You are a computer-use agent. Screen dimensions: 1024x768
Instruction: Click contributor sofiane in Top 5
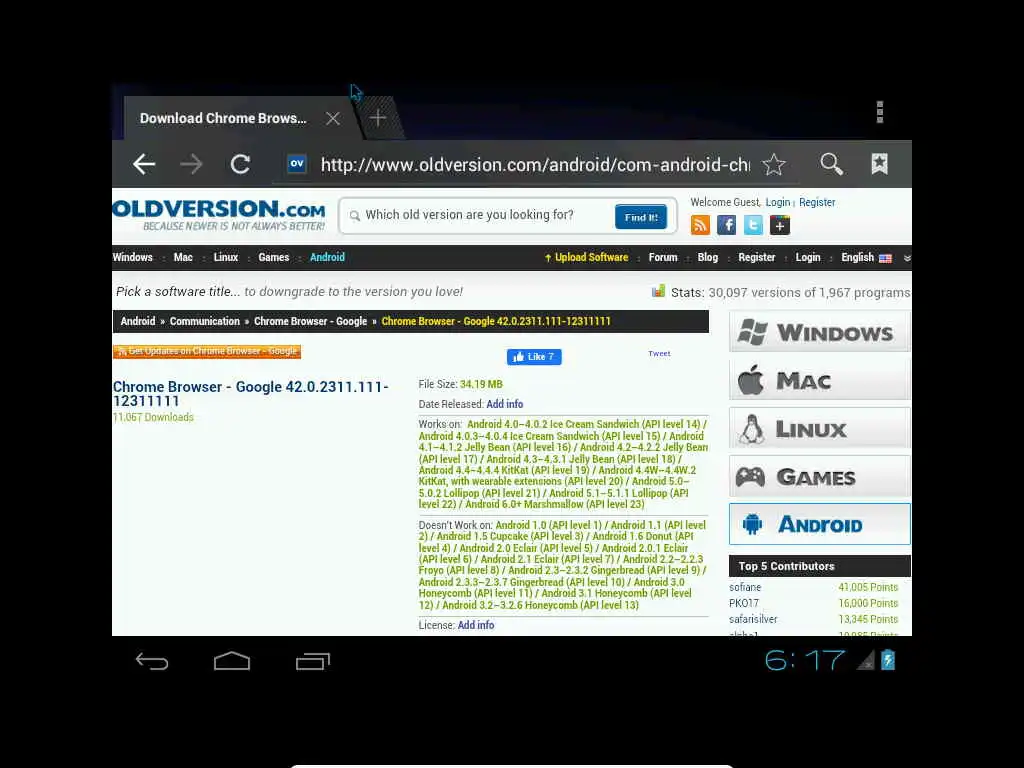[x=745, y=587]
